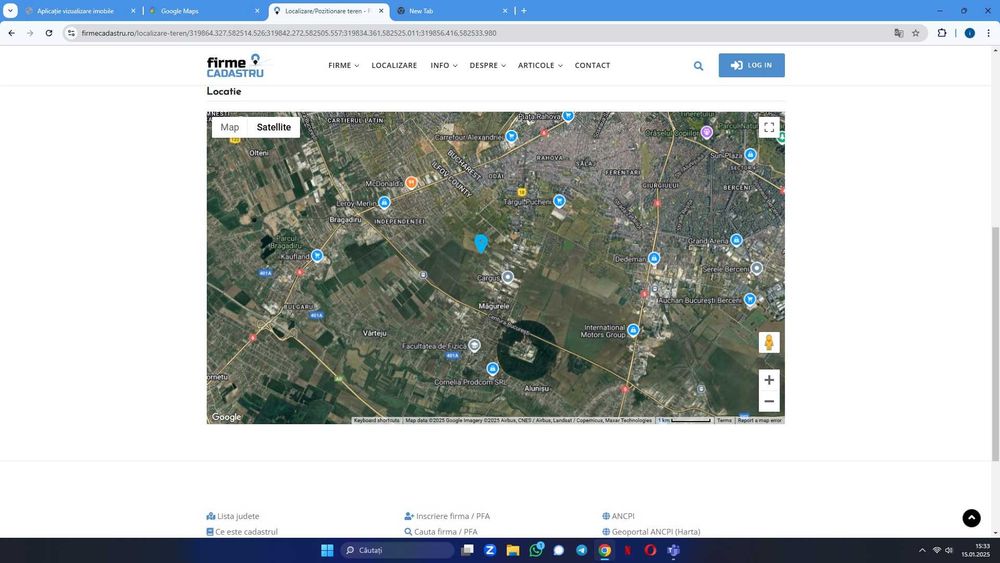The image size is (1000, 563).
Task: Reload the page
Action: point(49,33)
